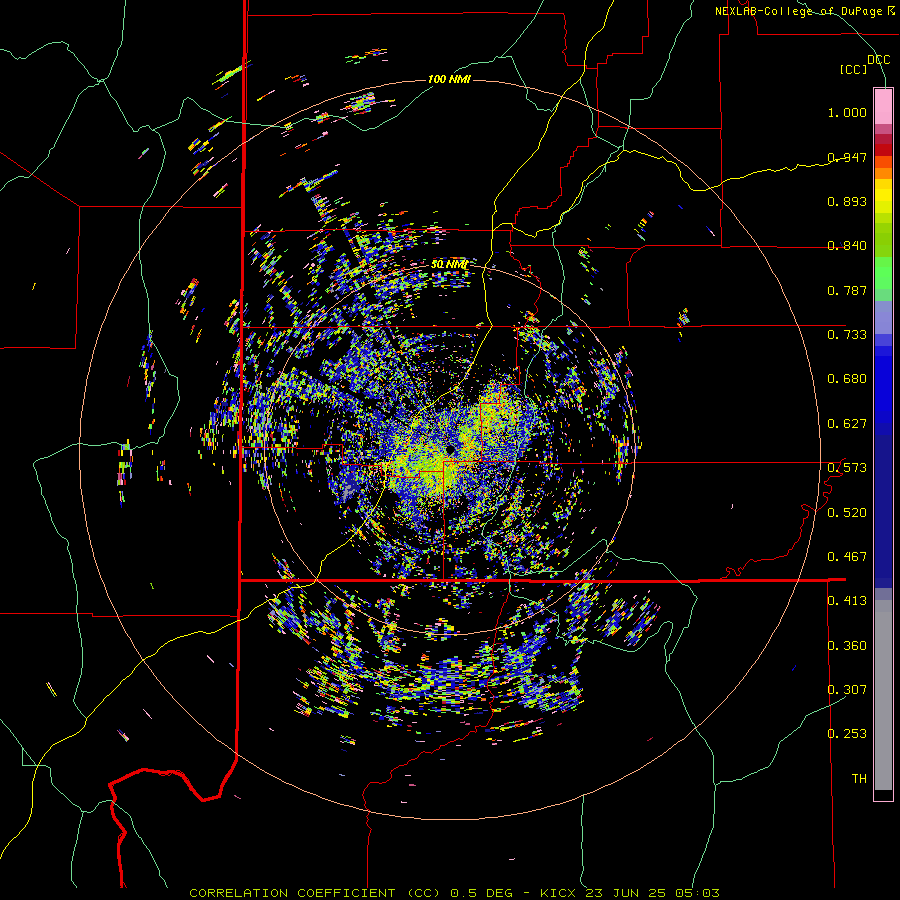
Task: Click the 0.520 scale value
Action: click(847, 512)
